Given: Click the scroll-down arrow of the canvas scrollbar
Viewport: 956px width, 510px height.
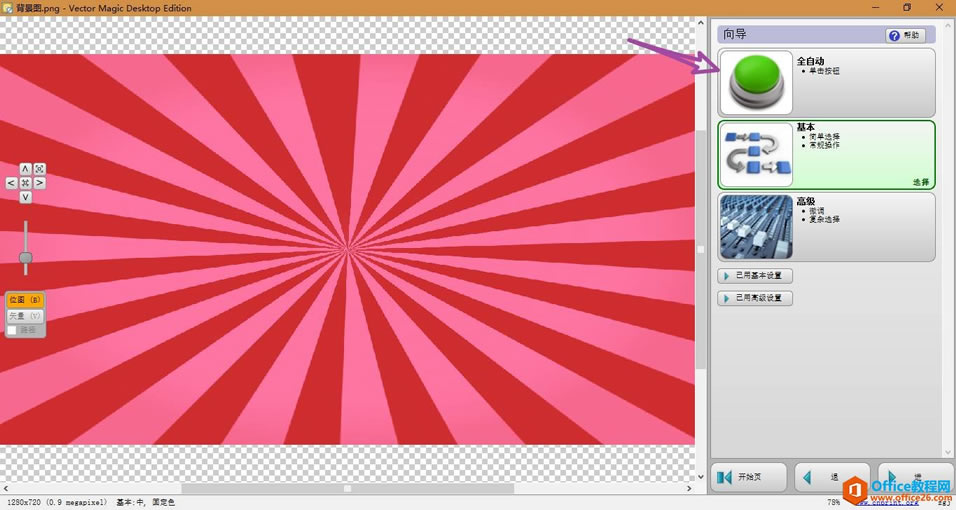Looking at the screenshot, I should click(x=701, y=476).
